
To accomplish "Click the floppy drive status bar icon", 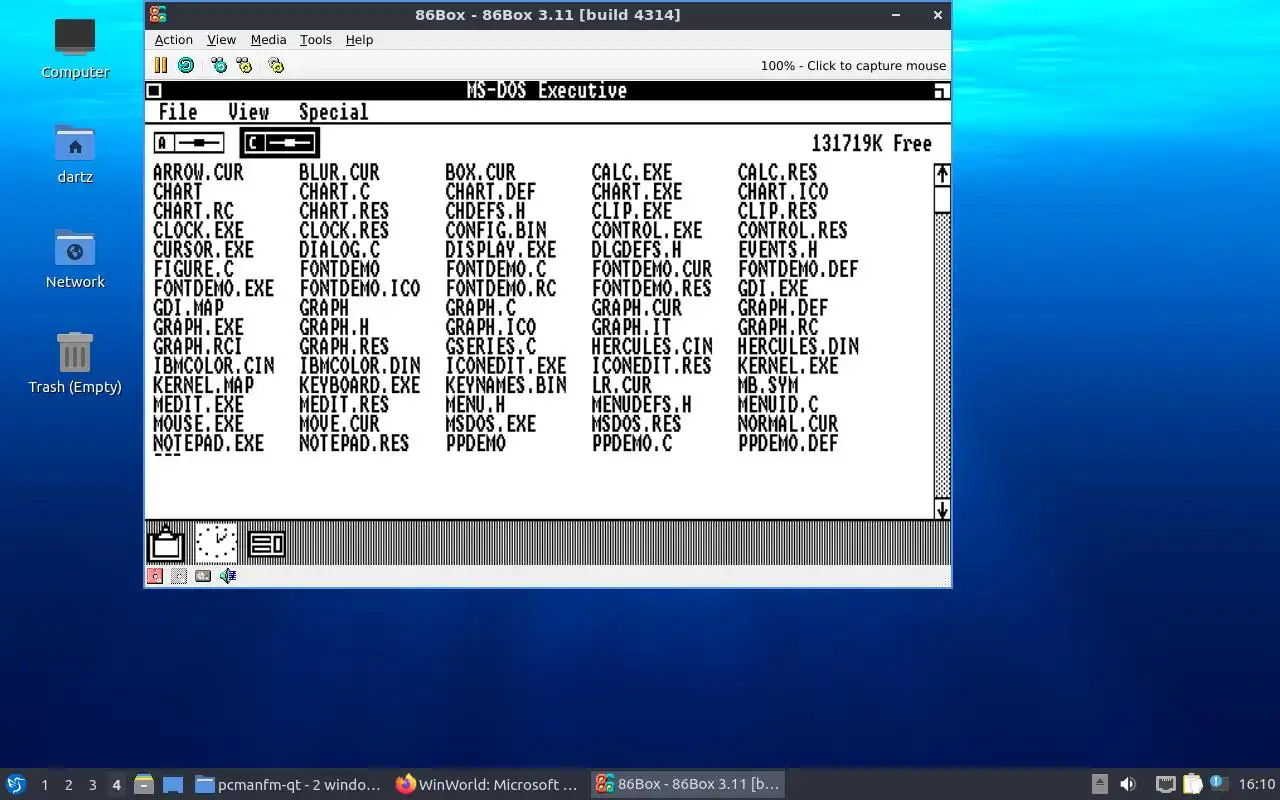I will tap(155, 576).
